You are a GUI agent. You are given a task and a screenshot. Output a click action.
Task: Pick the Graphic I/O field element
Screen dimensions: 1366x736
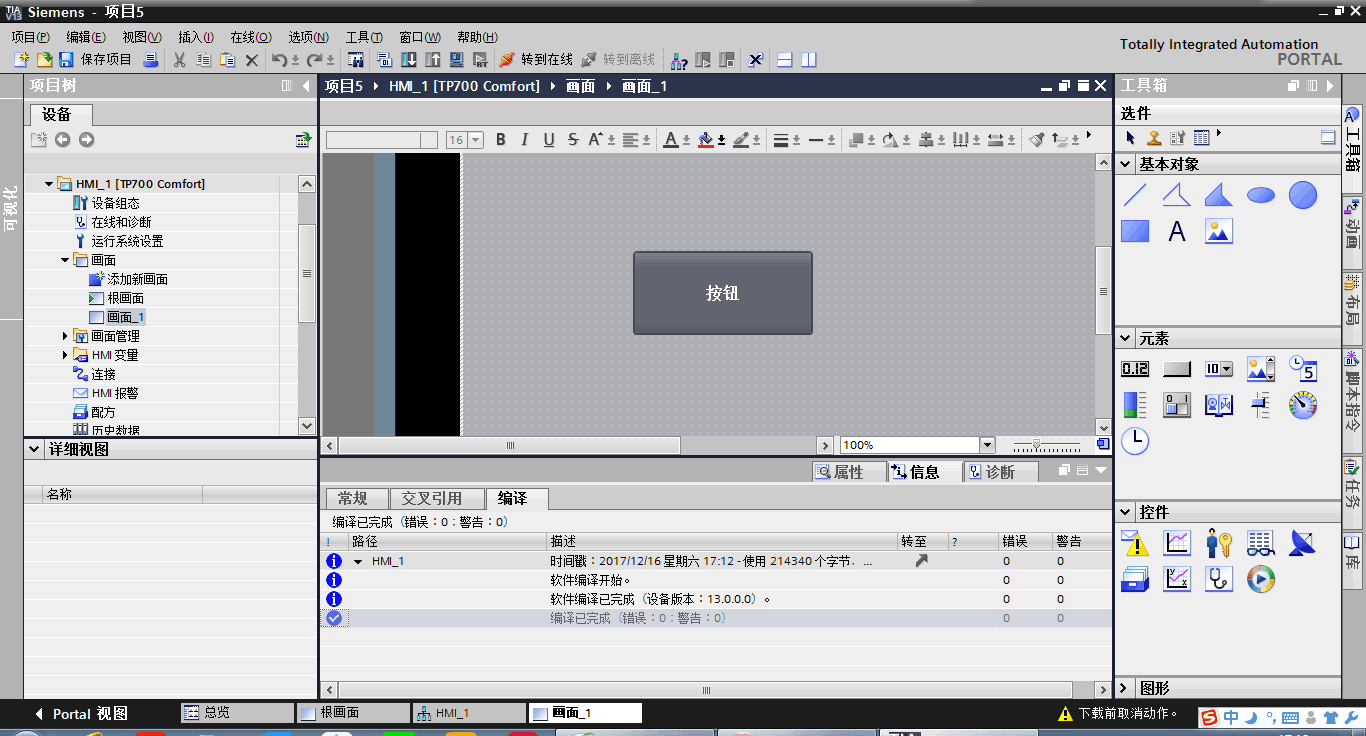click(x=1261, y=369)
